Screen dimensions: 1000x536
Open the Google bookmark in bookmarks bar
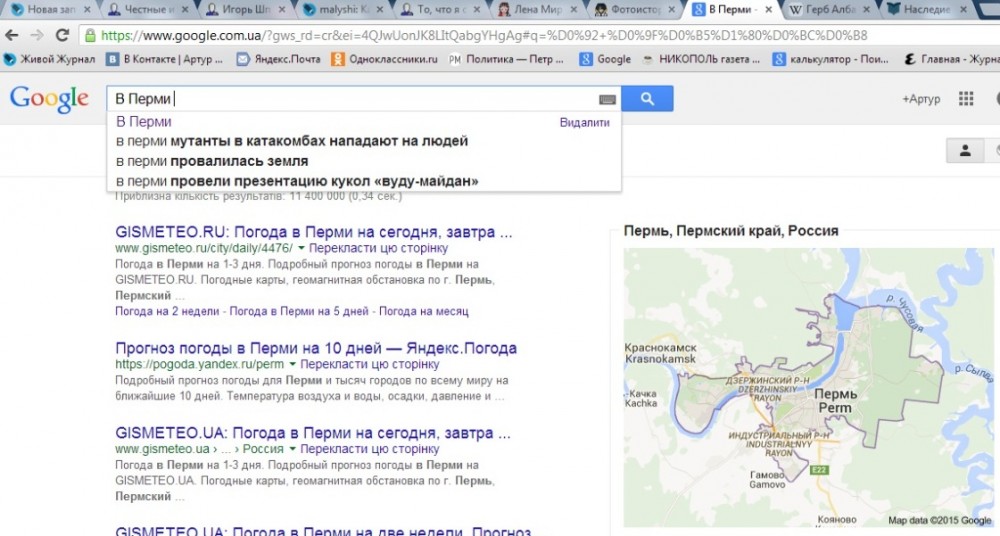tap(605, 59)
